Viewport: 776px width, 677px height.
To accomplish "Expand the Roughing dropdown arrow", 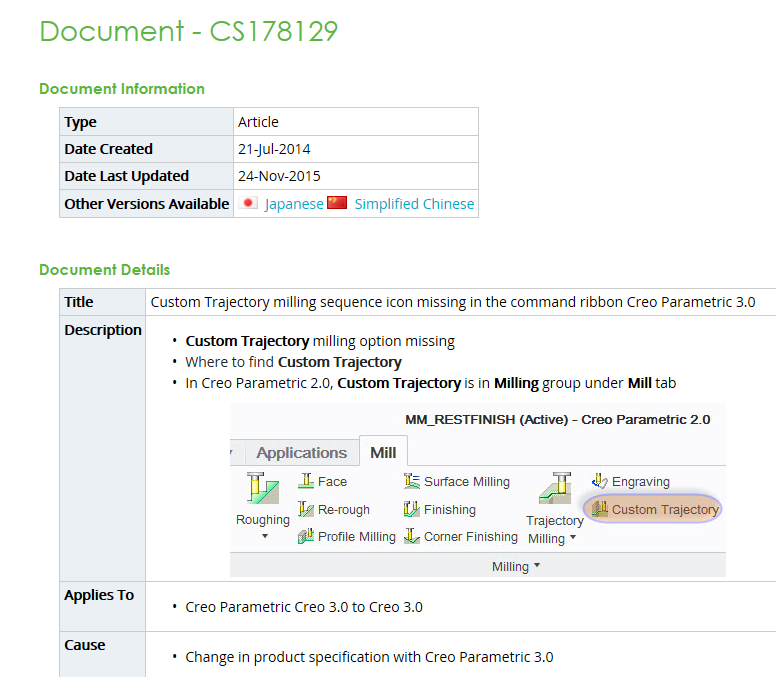I will [265, 536].
